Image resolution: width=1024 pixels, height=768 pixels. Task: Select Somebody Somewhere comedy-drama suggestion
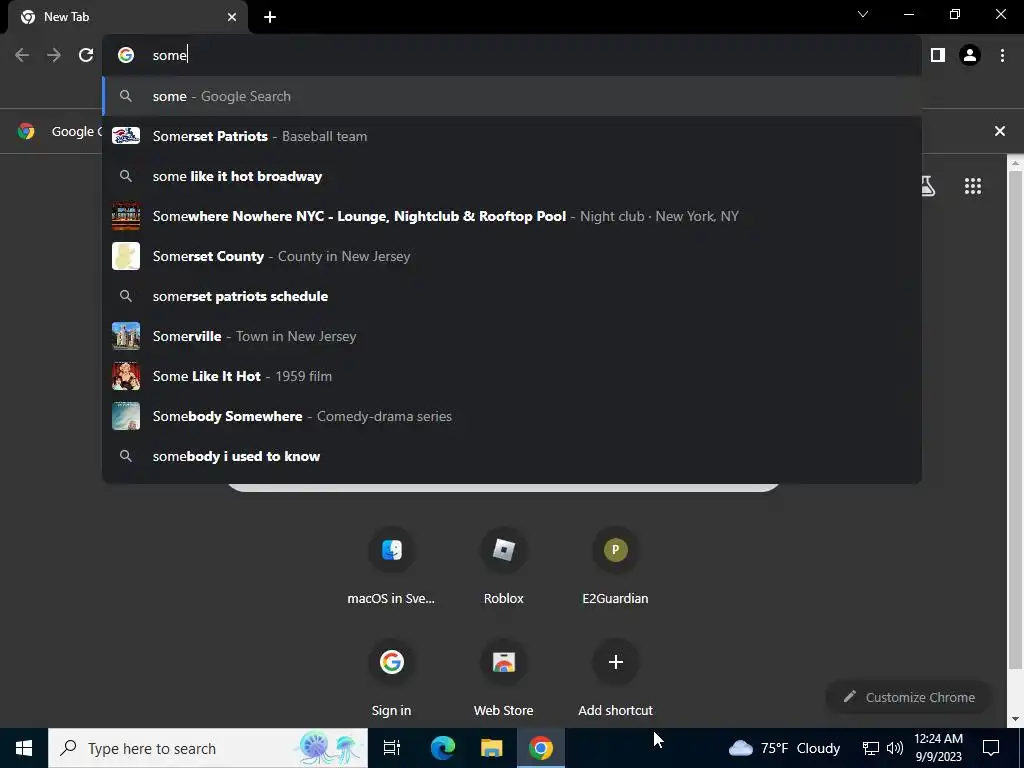tap(512, 416)
